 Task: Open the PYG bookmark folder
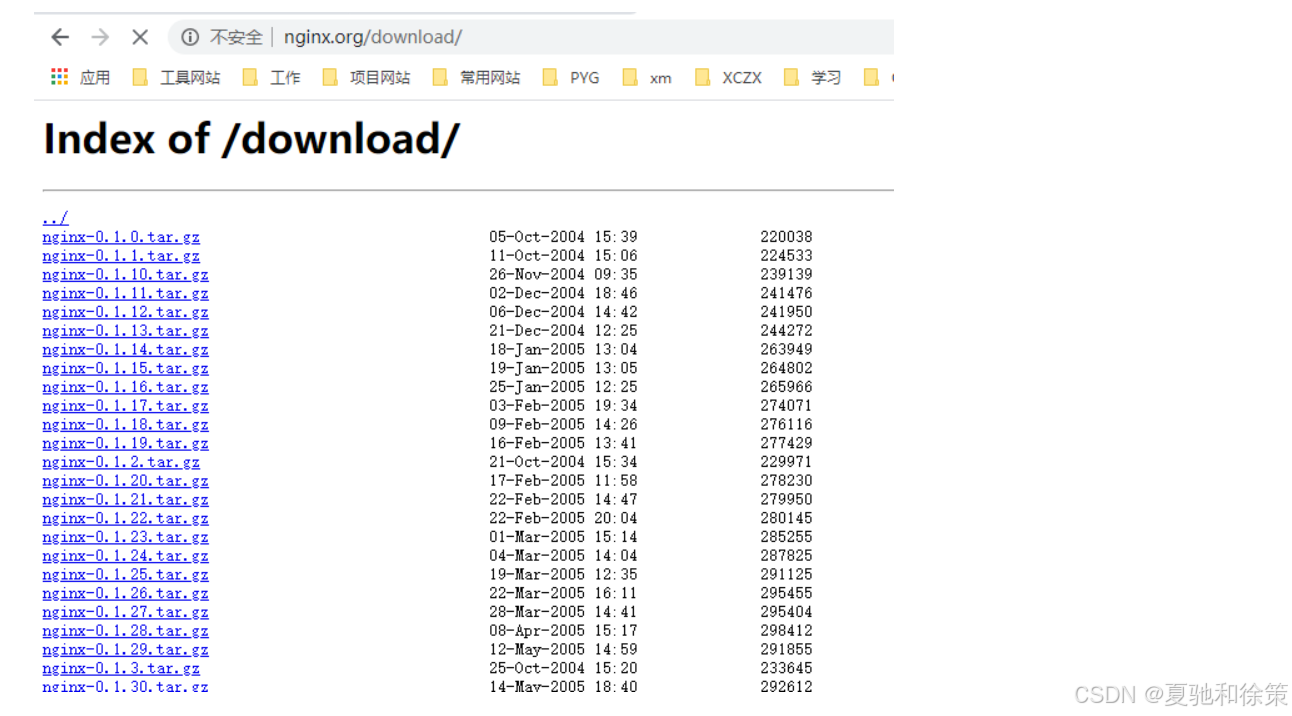pyautogui.click(x=571, y=77)
